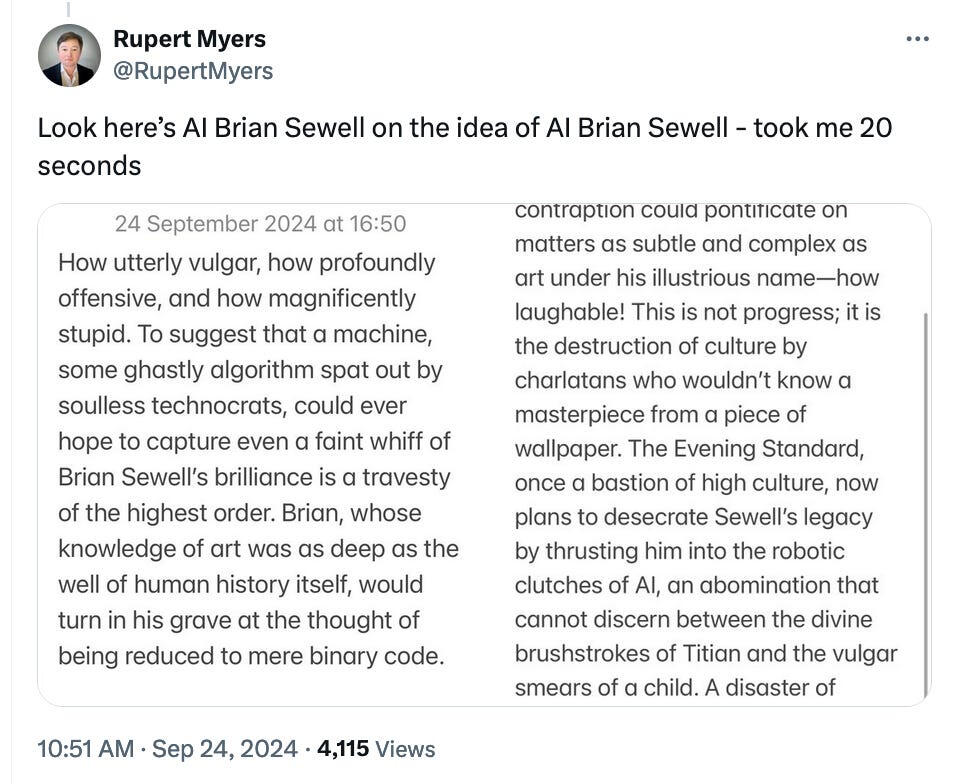Click the scrollbar inside the right screenshot
Screen dimensions: 954x784
coord(925,500)
